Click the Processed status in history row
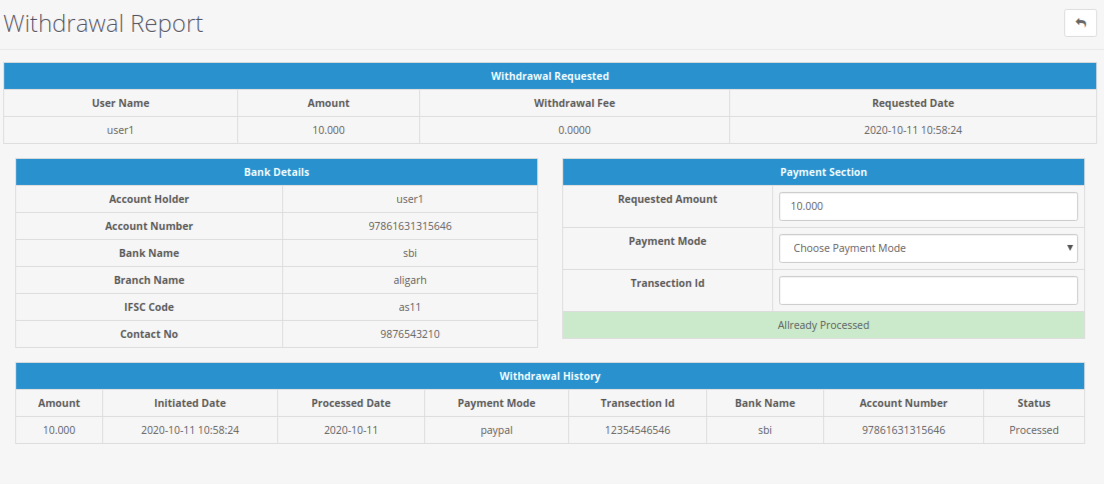The image size is (1104, 484). pos(1033,430)
